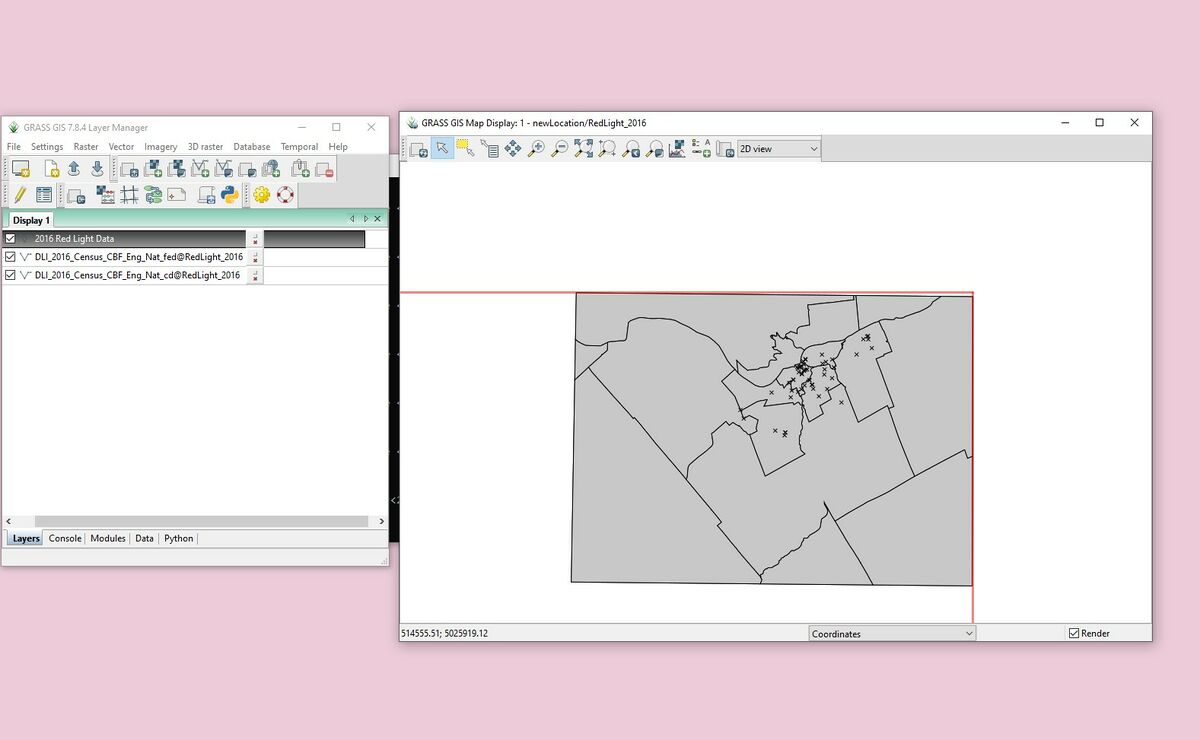The height and width of the screenshot is (740, 1200).
Task: Click the Edit vector pencil icon
Action: point(19,195)
